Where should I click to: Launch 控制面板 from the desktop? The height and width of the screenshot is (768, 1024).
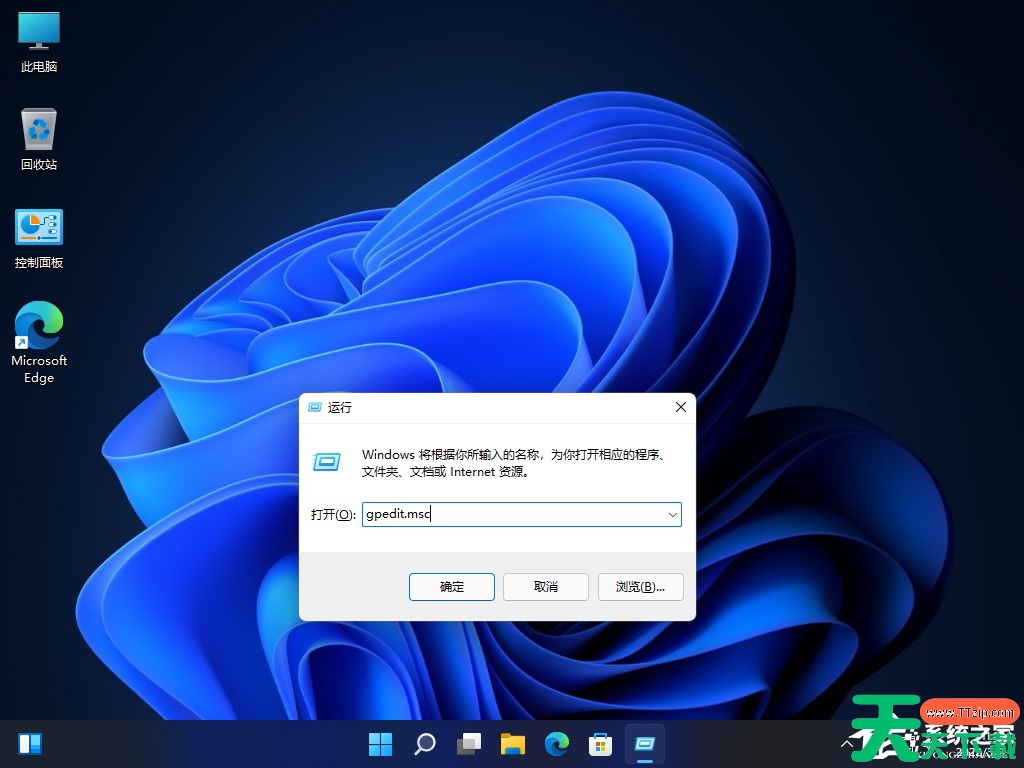38,228
